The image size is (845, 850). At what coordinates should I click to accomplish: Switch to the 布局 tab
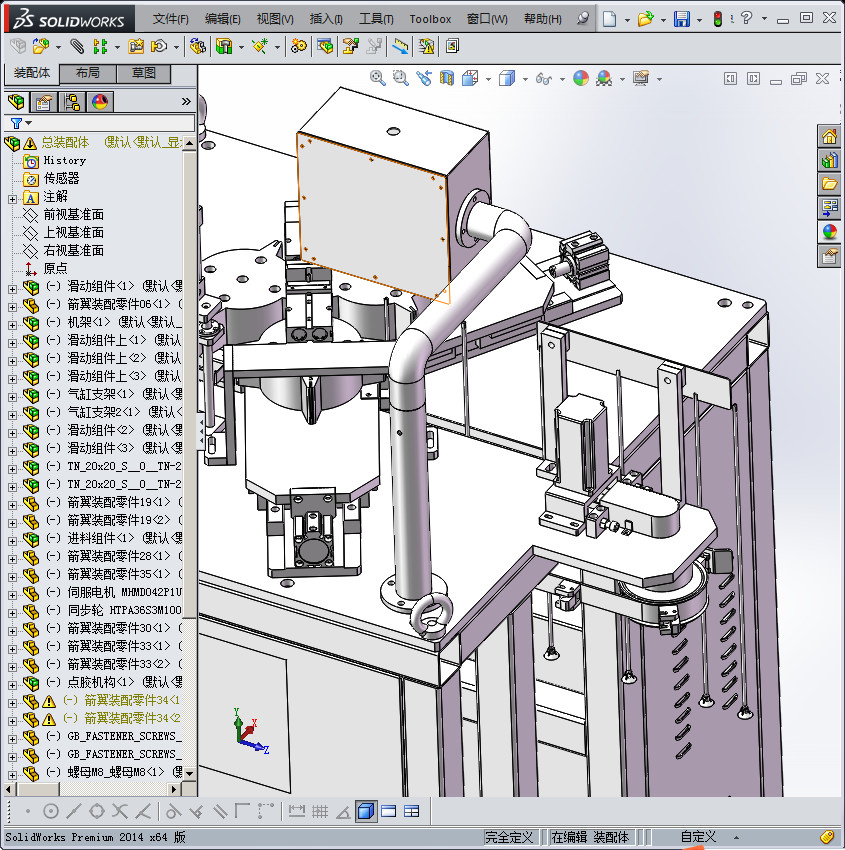tap(87, 73)
